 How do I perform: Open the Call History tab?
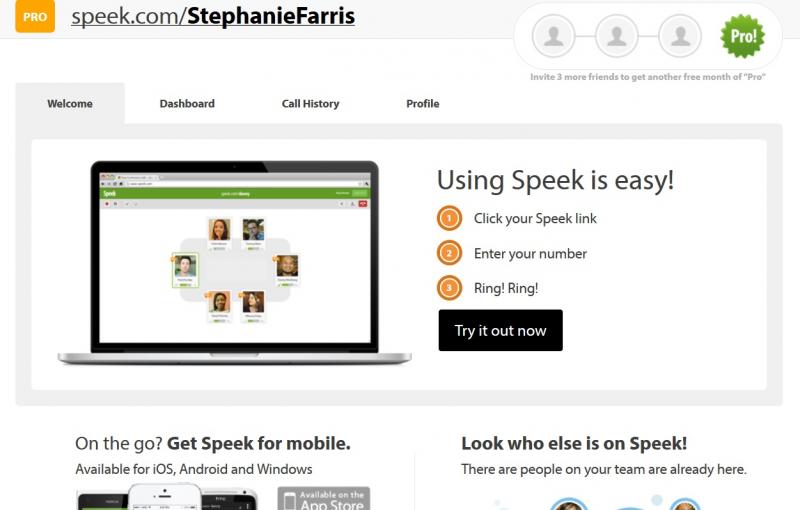[x=310, y=104]
